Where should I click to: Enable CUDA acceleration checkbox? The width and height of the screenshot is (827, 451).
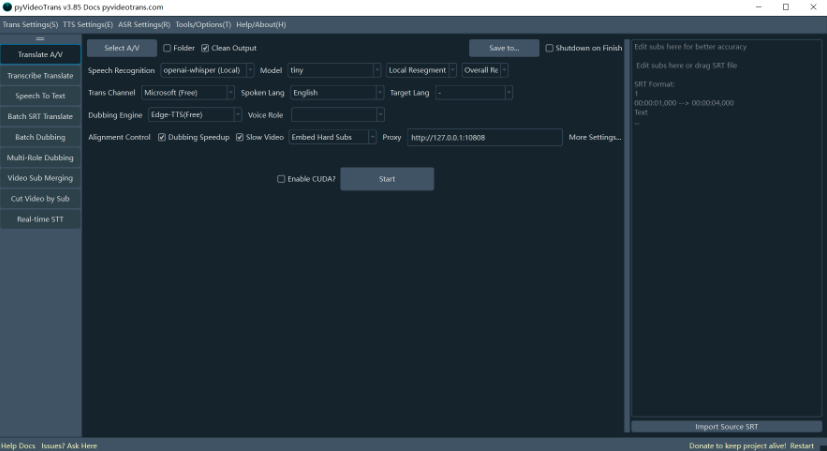click(x=281, y=179)
